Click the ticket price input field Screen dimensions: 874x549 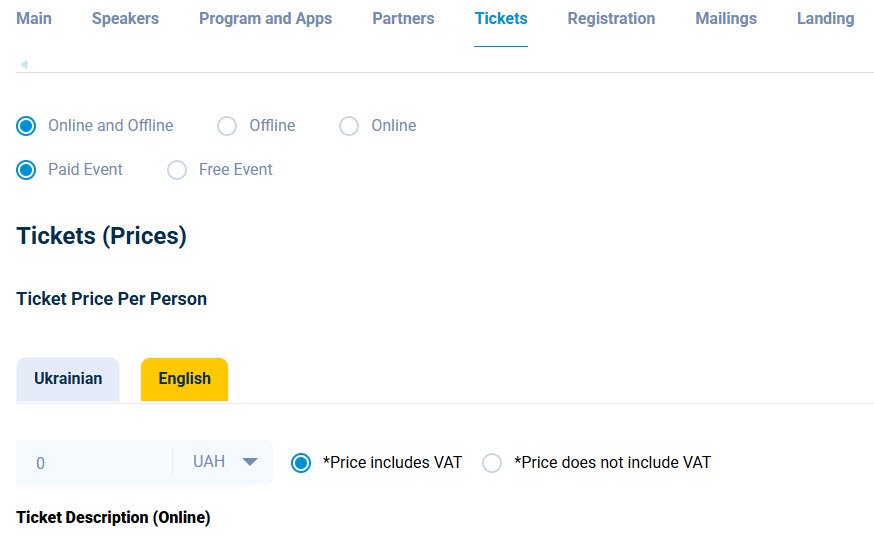(95, 463)
